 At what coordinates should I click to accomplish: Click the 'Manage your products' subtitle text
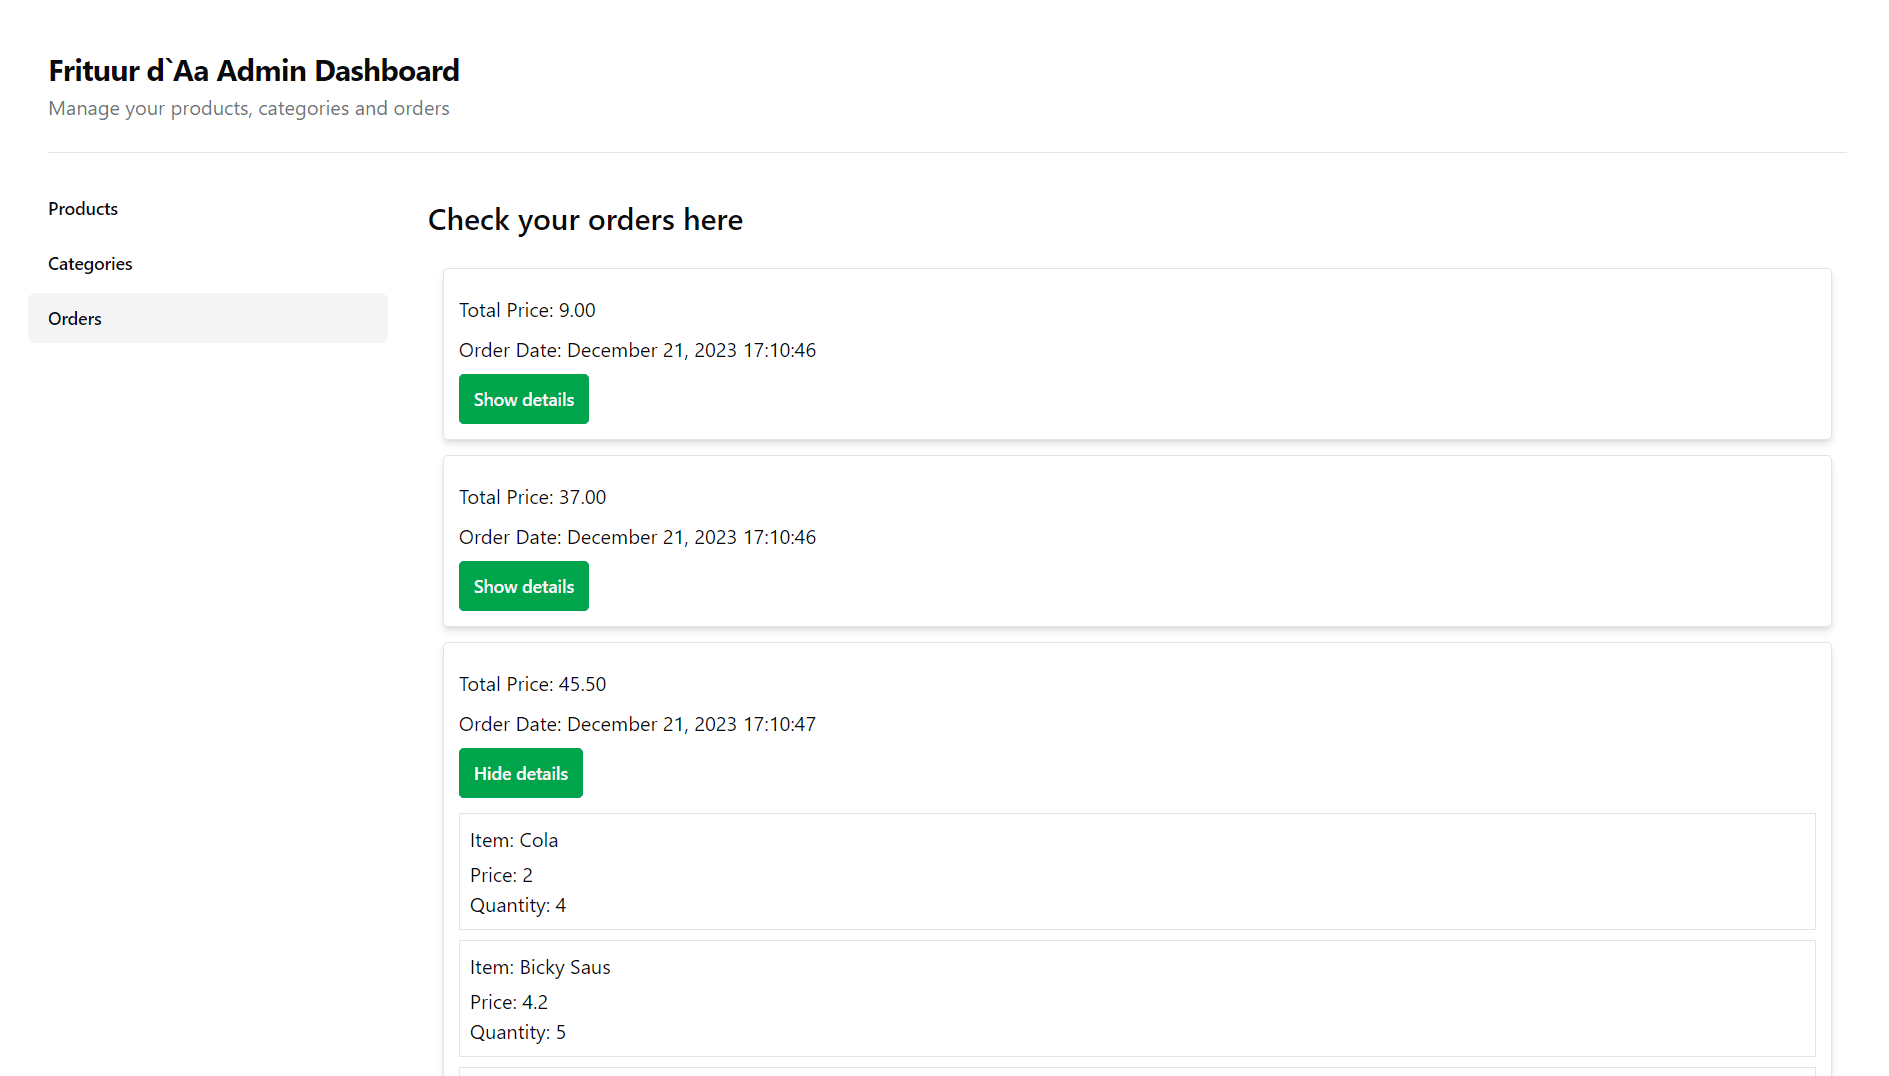tap(249, 109)
